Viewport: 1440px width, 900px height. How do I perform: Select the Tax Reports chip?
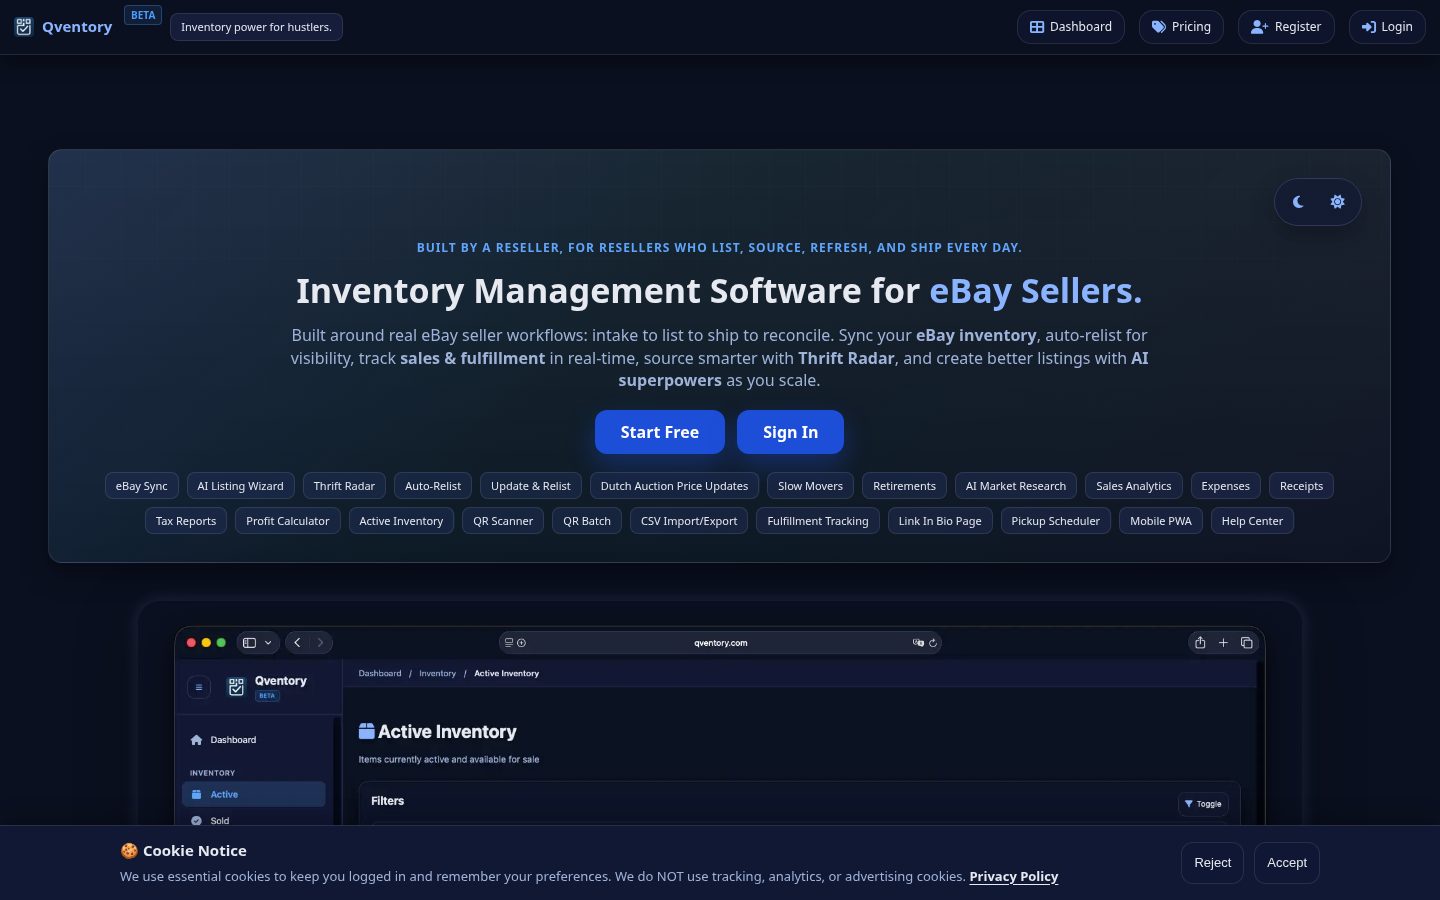[x=186, y=521]
